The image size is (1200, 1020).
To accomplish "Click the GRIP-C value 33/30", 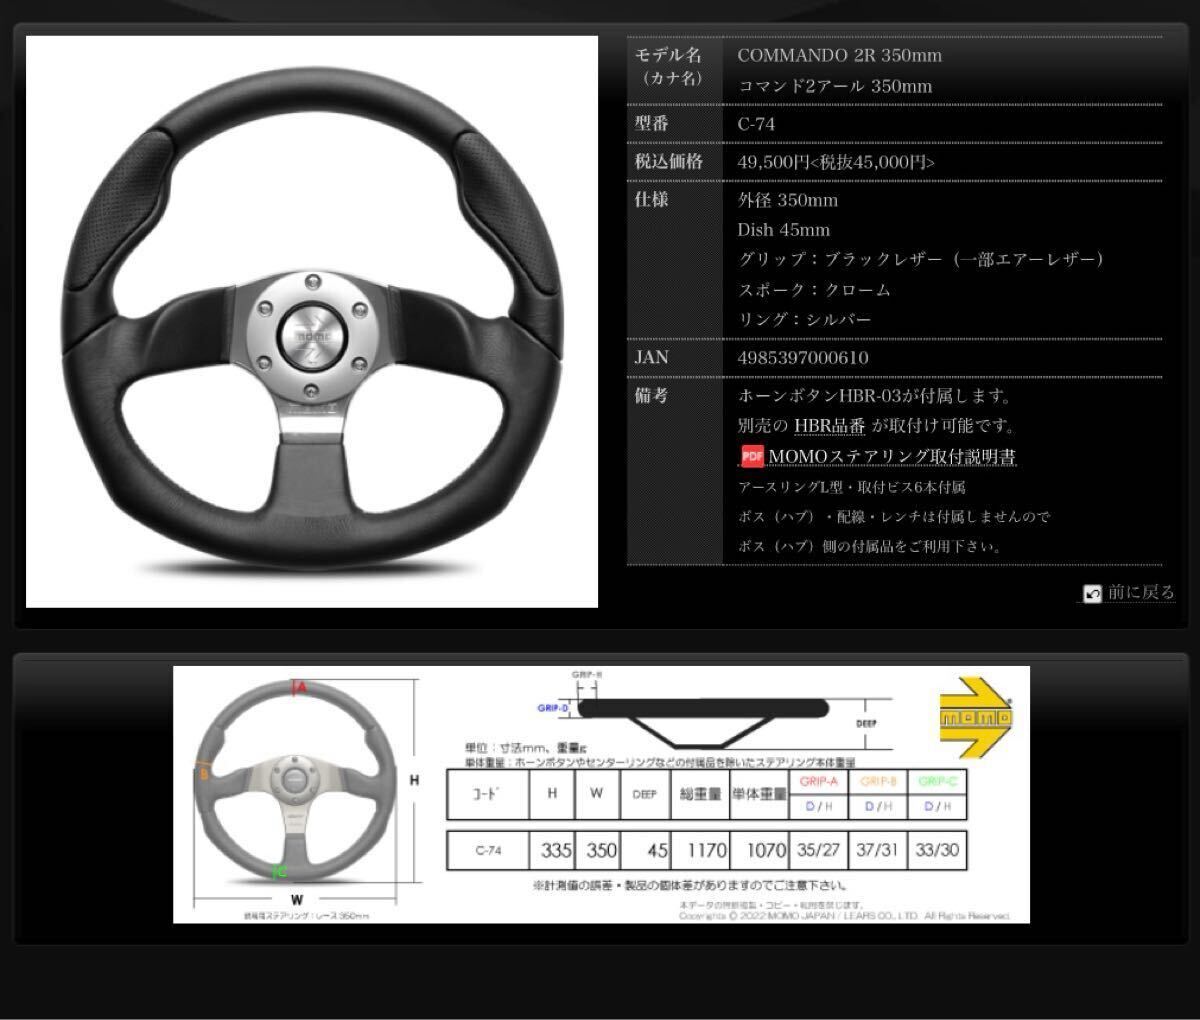I will [x=937, y=850].
